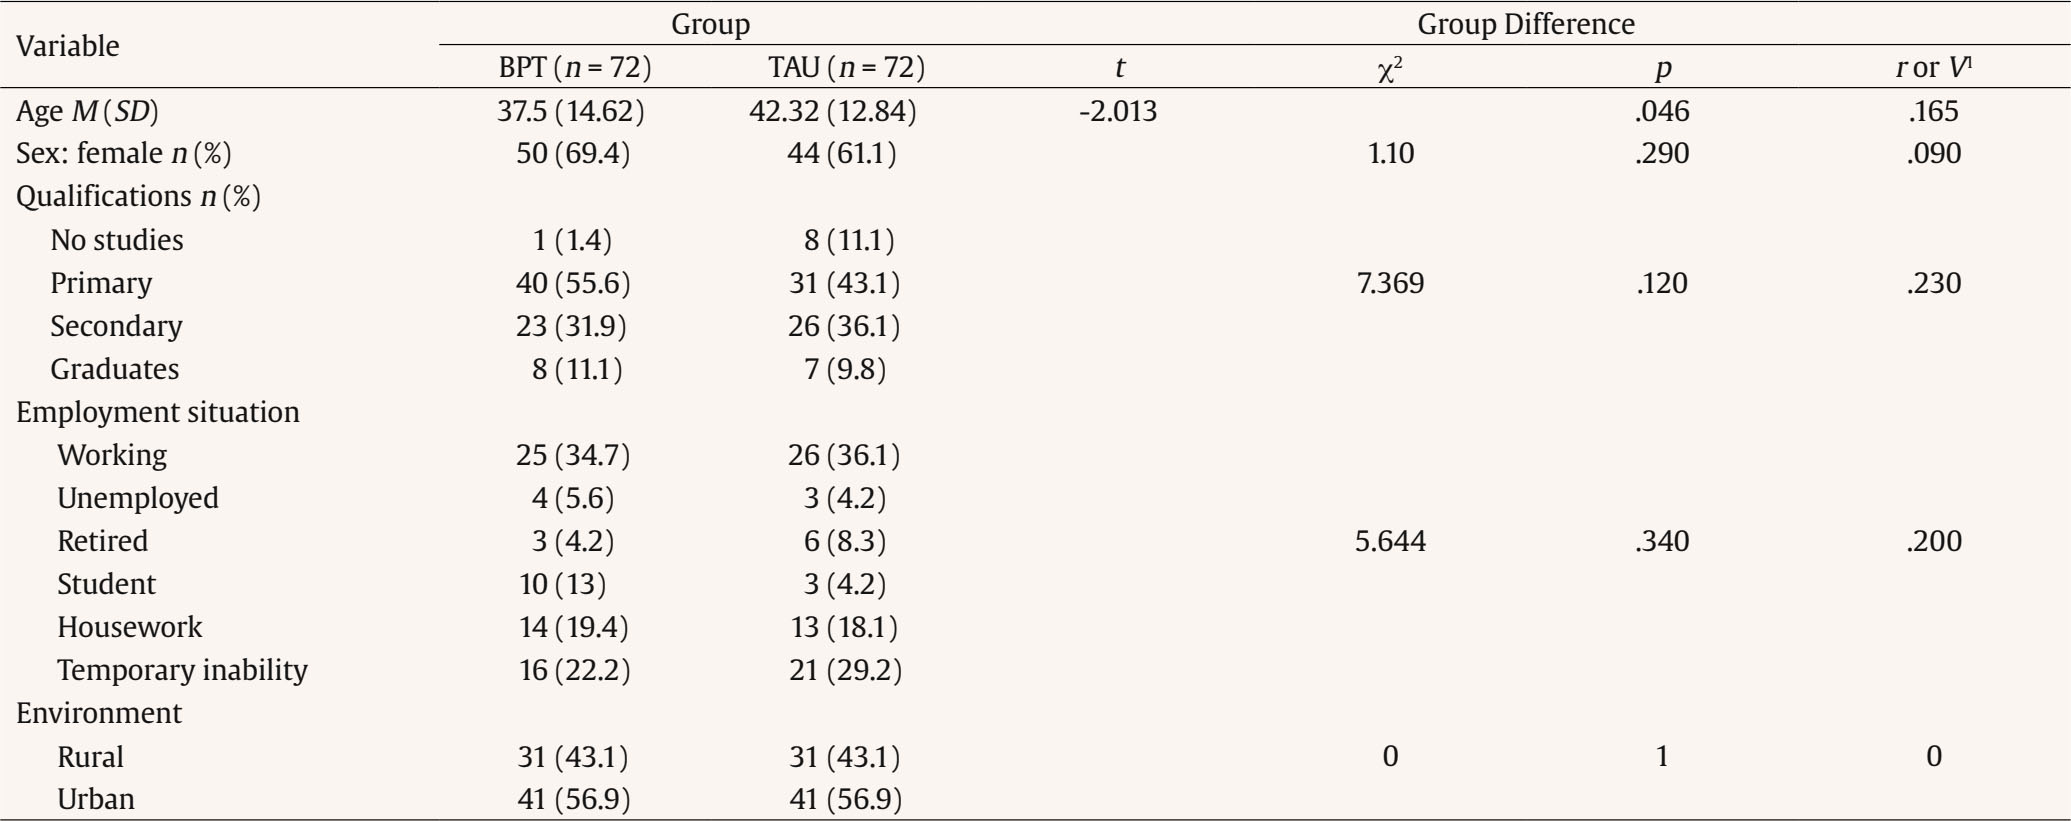Select the "Environment" section label
This screenshot has width=2071, height=821.
coord(99,713)
